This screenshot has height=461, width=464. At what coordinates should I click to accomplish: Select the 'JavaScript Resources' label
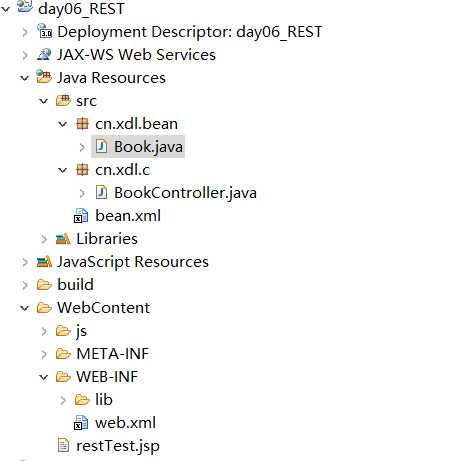133,262
